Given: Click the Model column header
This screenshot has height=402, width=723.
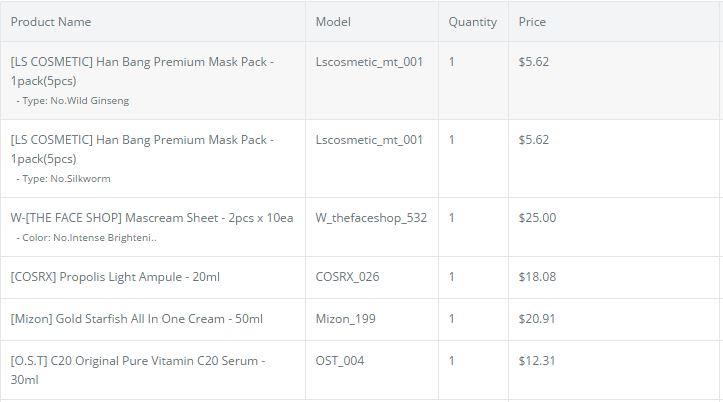Looking at the screenshot, I should [333, 22].
